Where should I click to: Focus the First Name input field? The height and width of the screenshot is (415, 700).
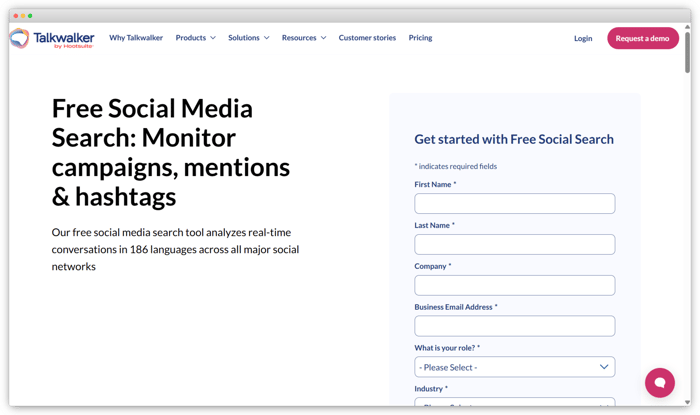click(x=514, y=204)
